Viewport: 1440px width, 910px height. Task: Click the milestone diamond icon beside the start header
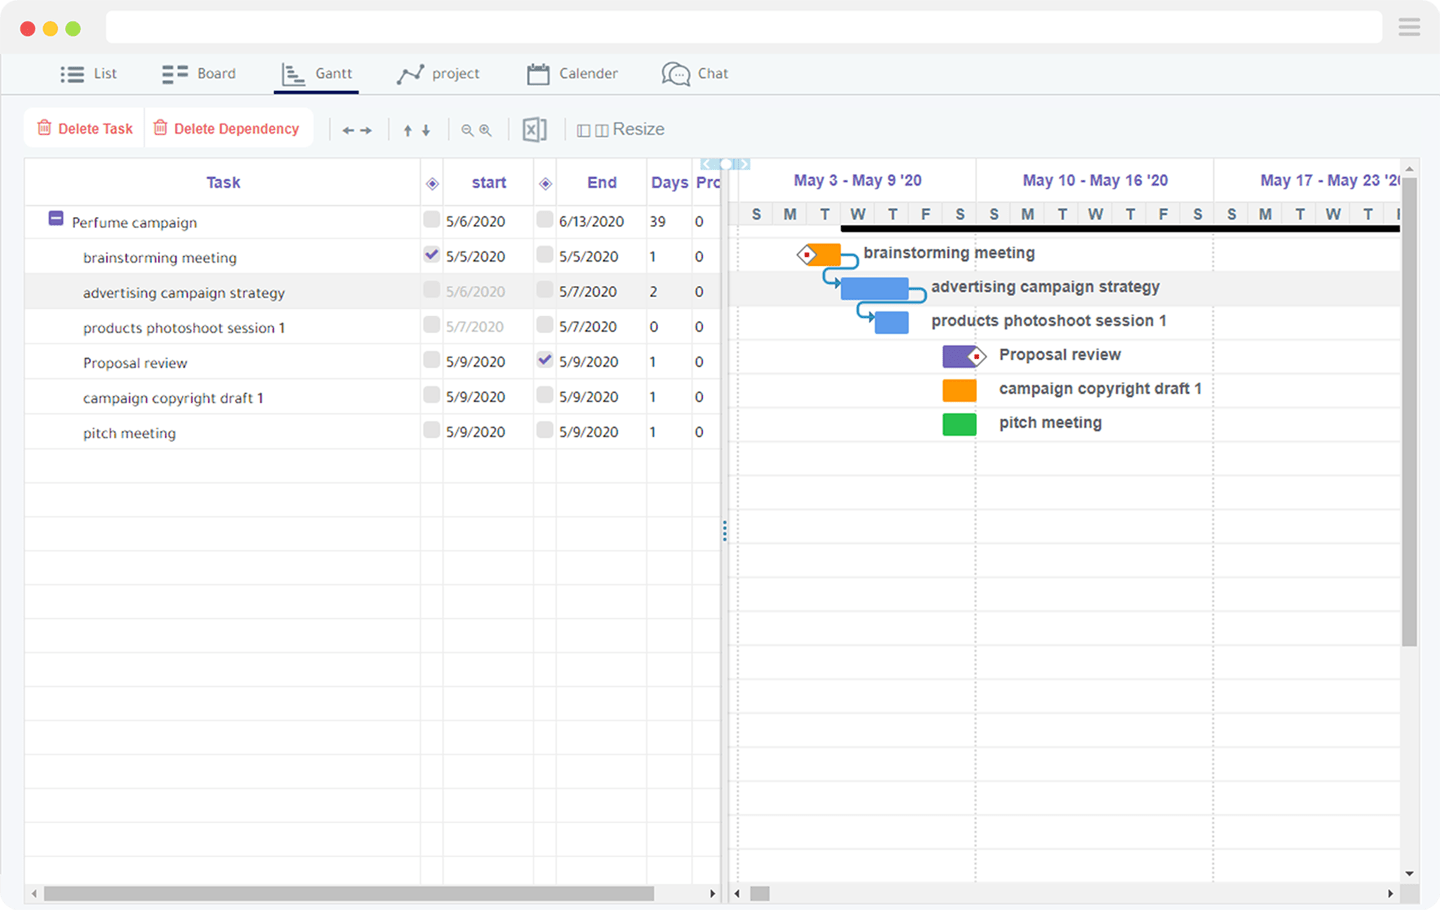(x=432, y=183)
